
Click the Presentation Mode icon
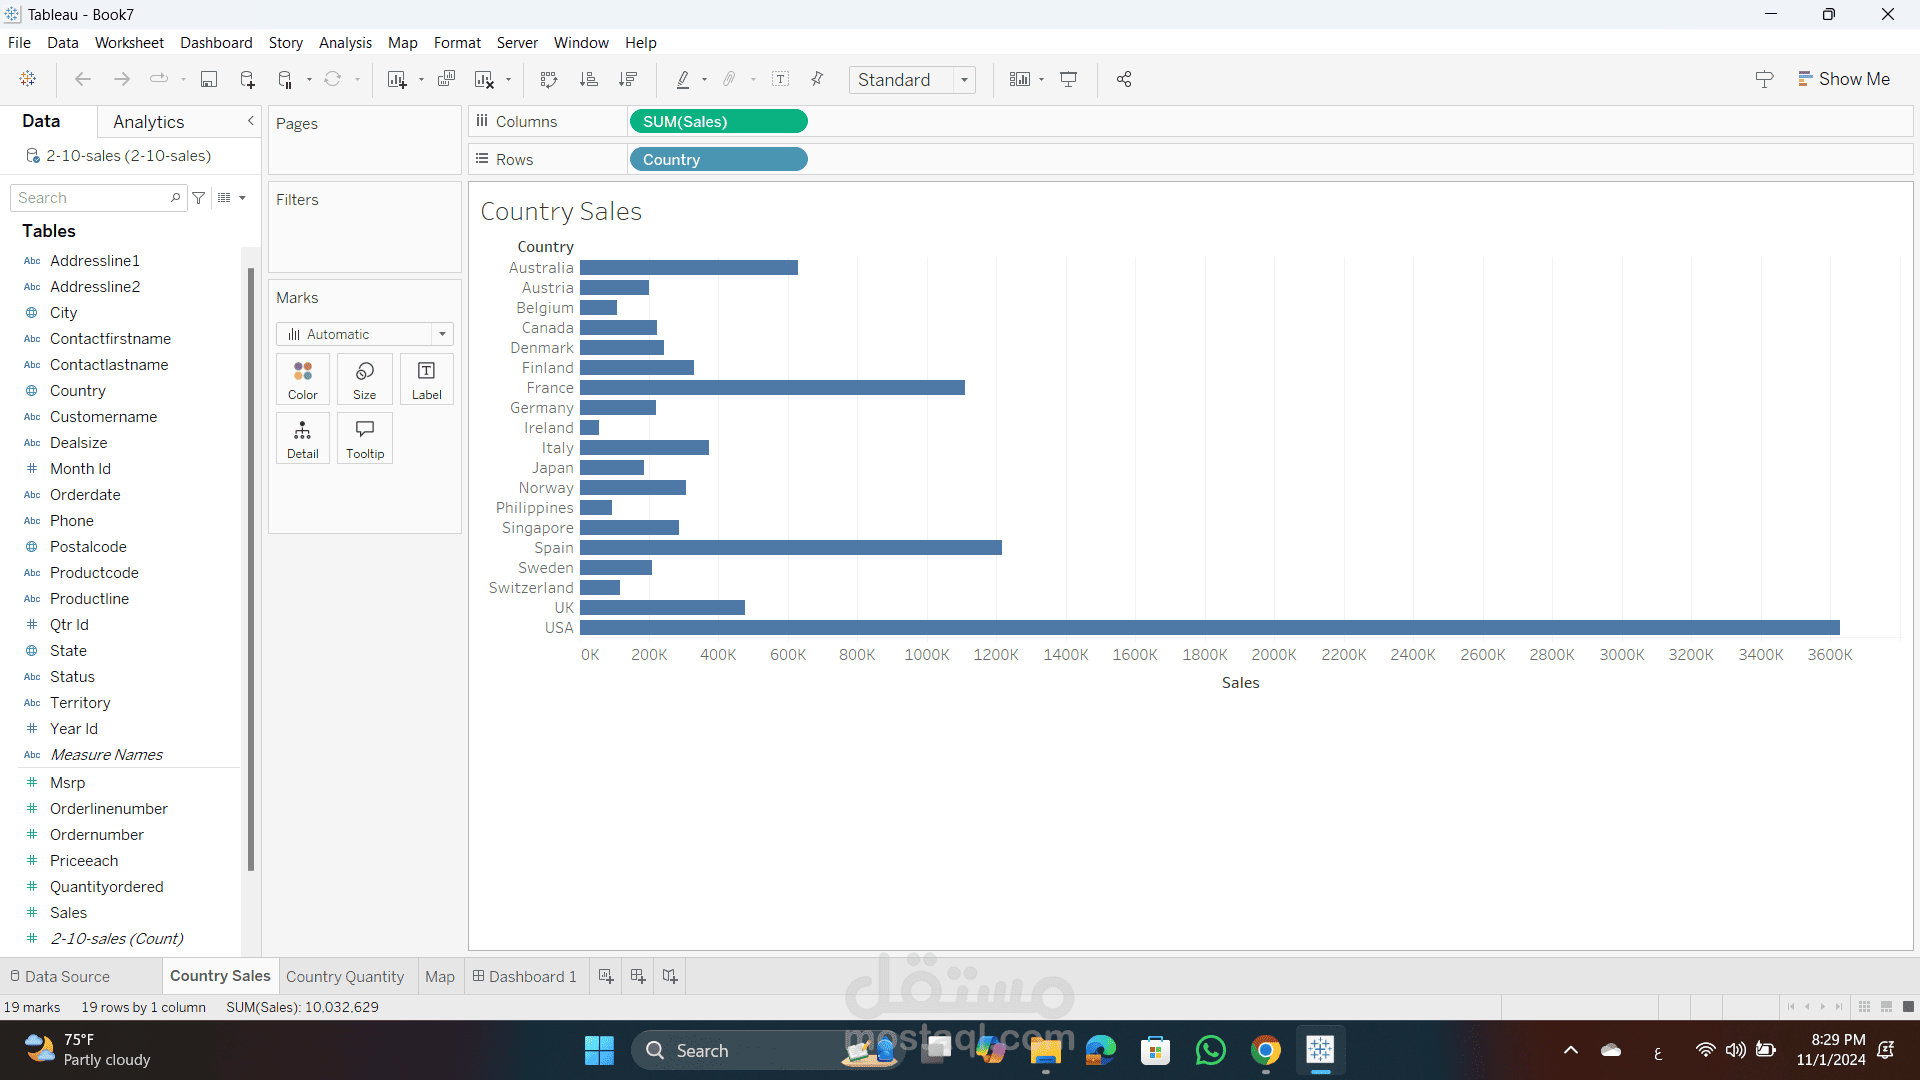coord(1069,79)
